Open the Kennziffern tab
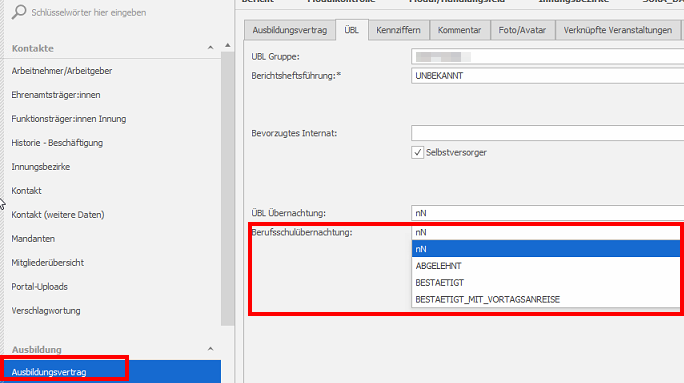Screen dimensions: 684x383 pos(398,30)
